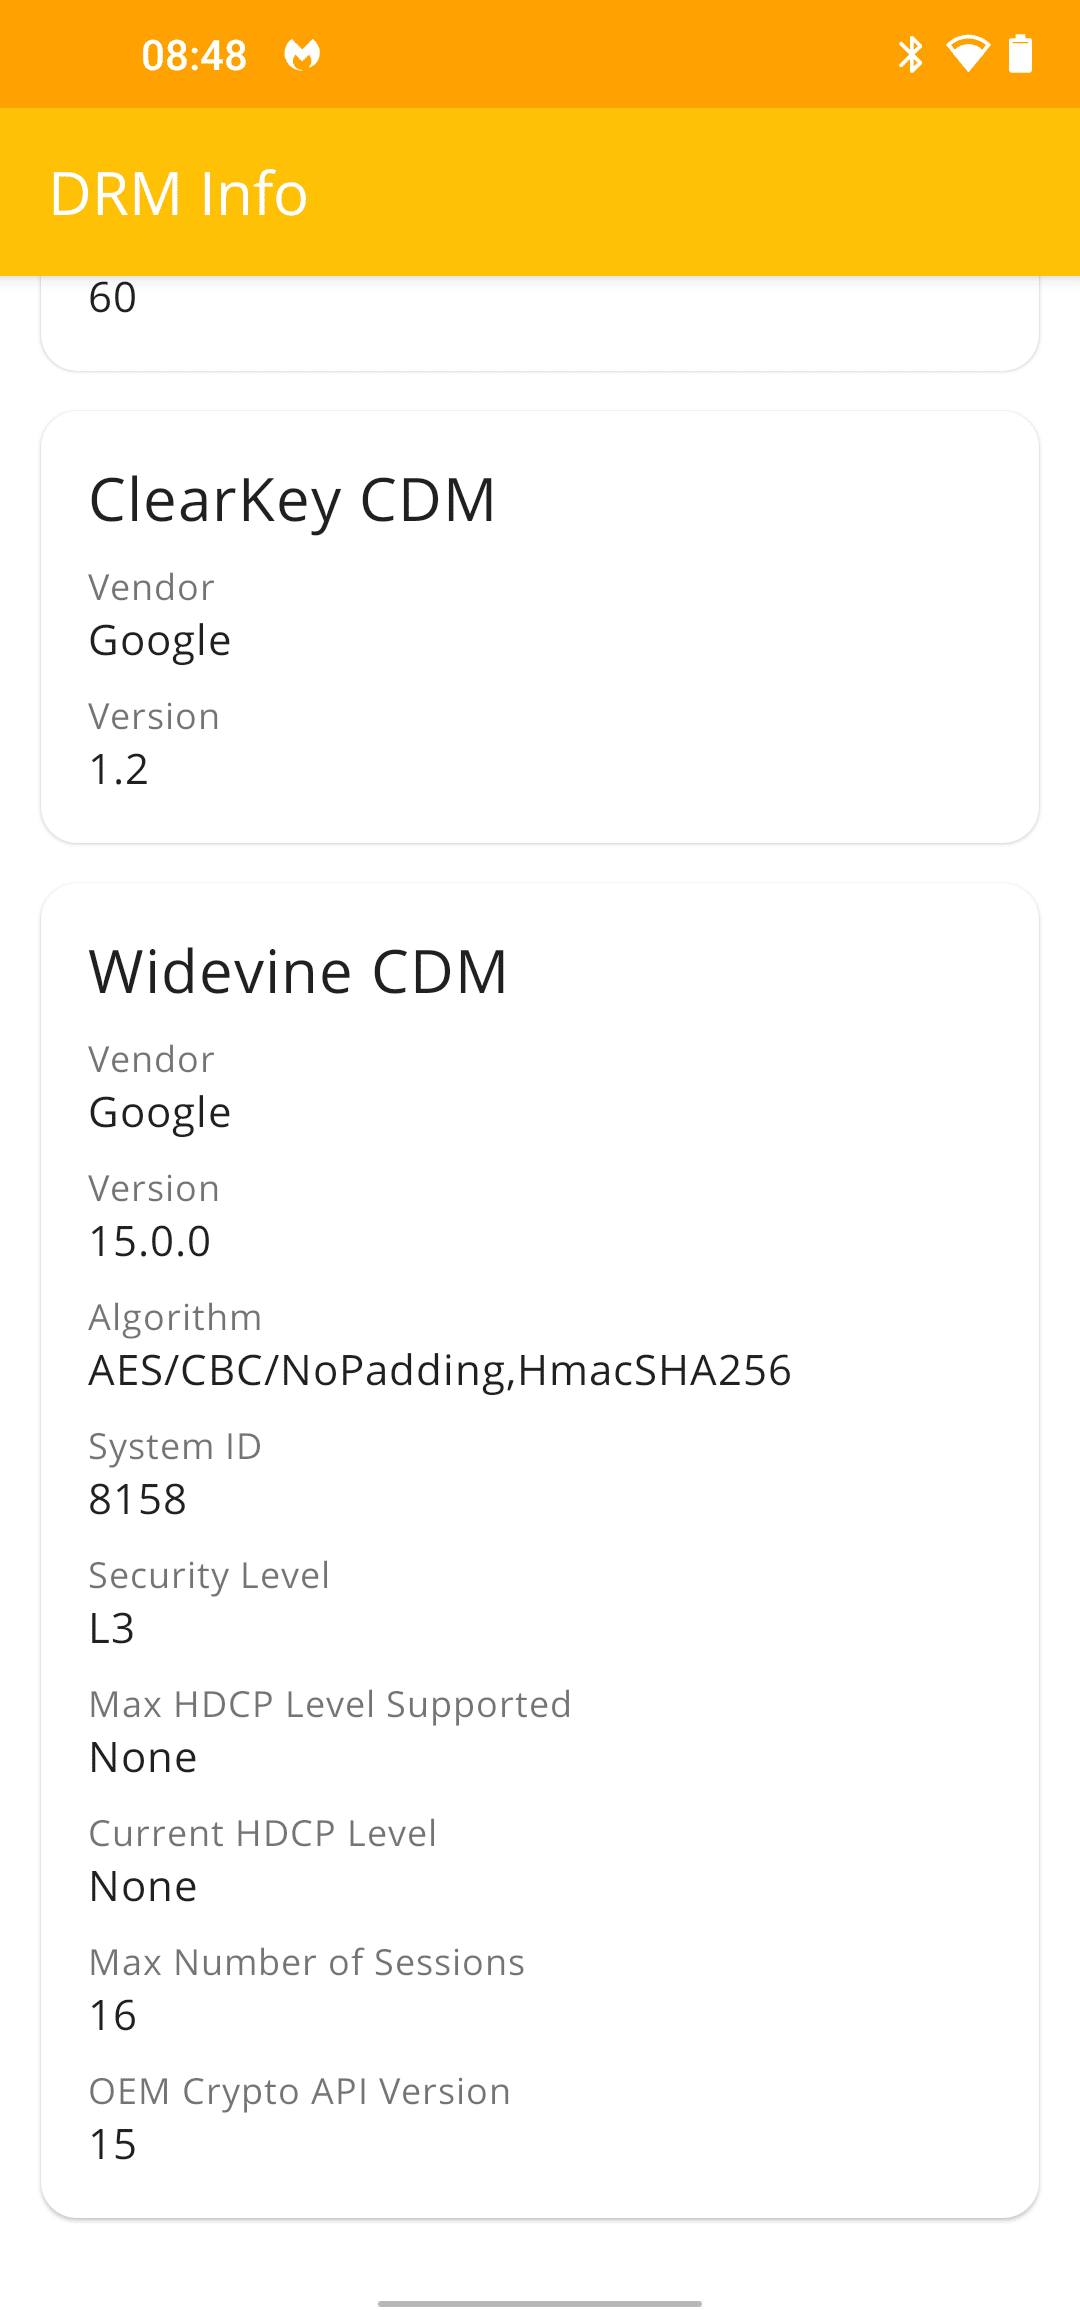Tap the ClearKey CDM card heading

292,499
